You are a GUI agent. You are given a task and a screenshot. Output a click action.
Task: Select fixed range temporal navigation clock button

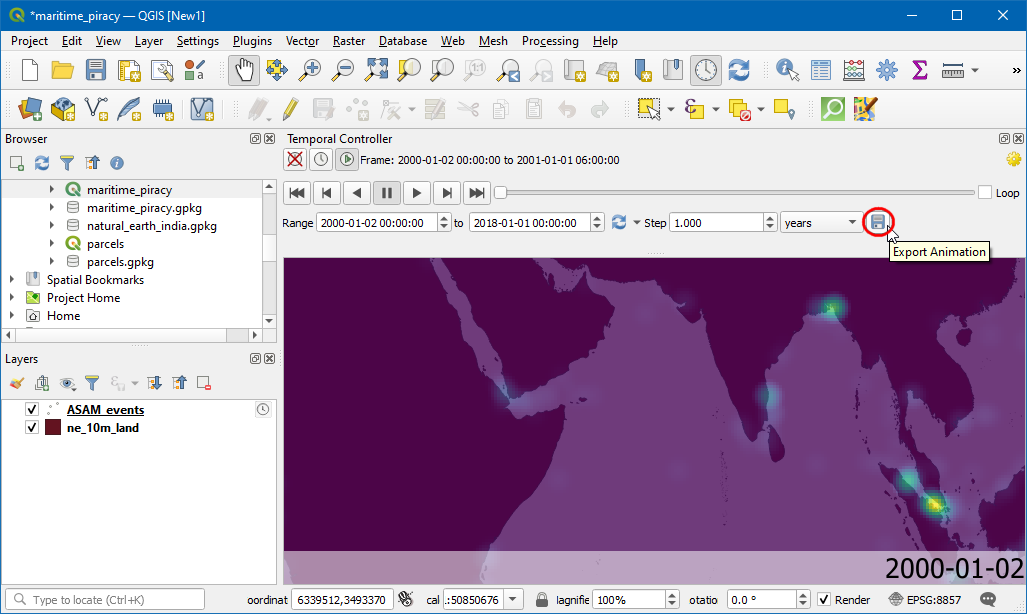(320, 159)
